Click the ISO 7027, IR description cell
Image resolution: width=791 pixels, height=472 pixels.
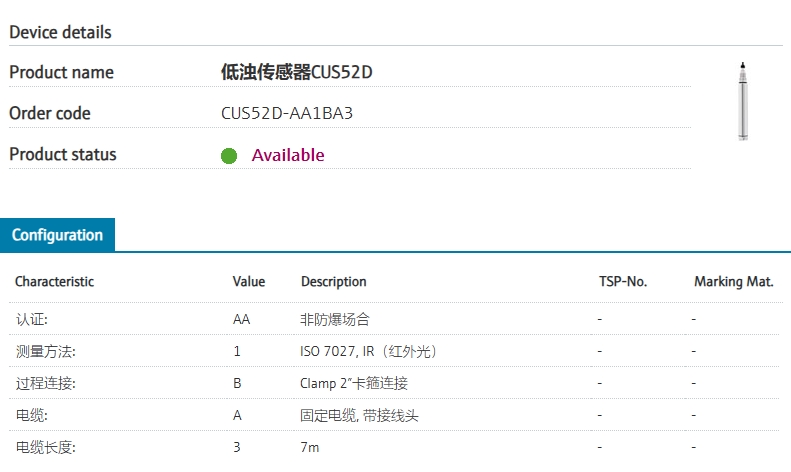point(369,352)
